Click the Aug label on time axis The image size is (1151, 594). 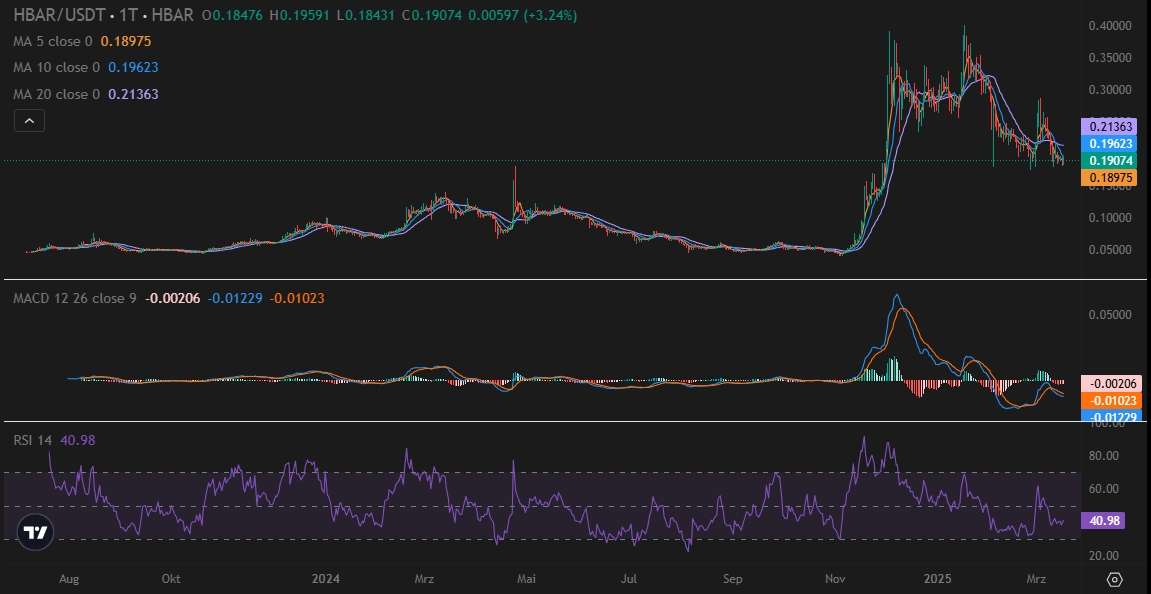[68, 579]
